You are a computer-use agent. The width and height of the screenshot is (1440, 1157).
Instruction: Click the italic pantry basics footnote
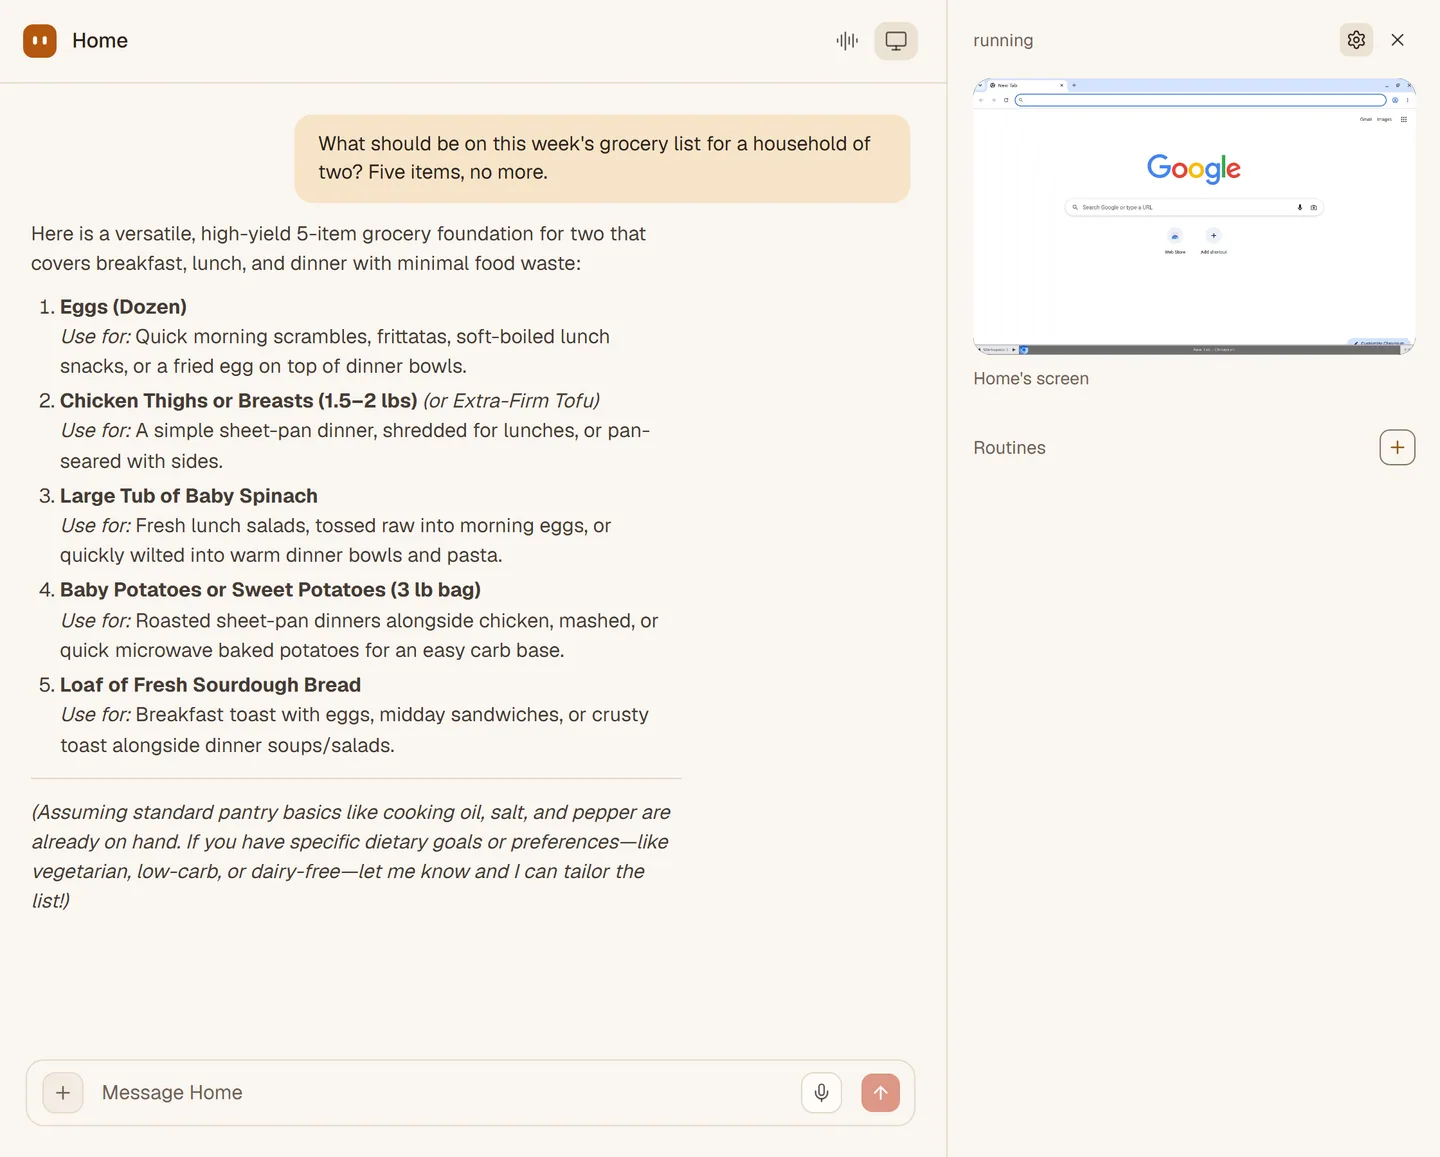[351, 856]
